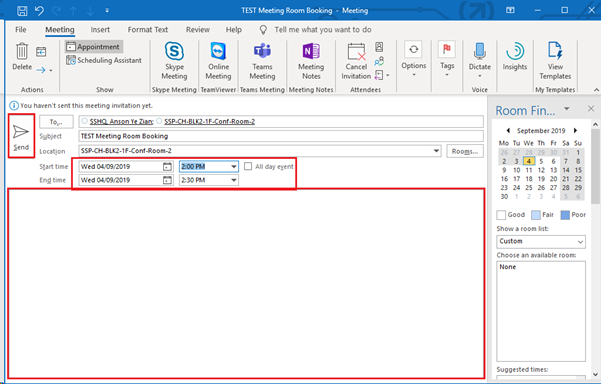Screen dimensions: 601x384
Task: Click the Fair availability swatch
Action: [x=536, y=215]
